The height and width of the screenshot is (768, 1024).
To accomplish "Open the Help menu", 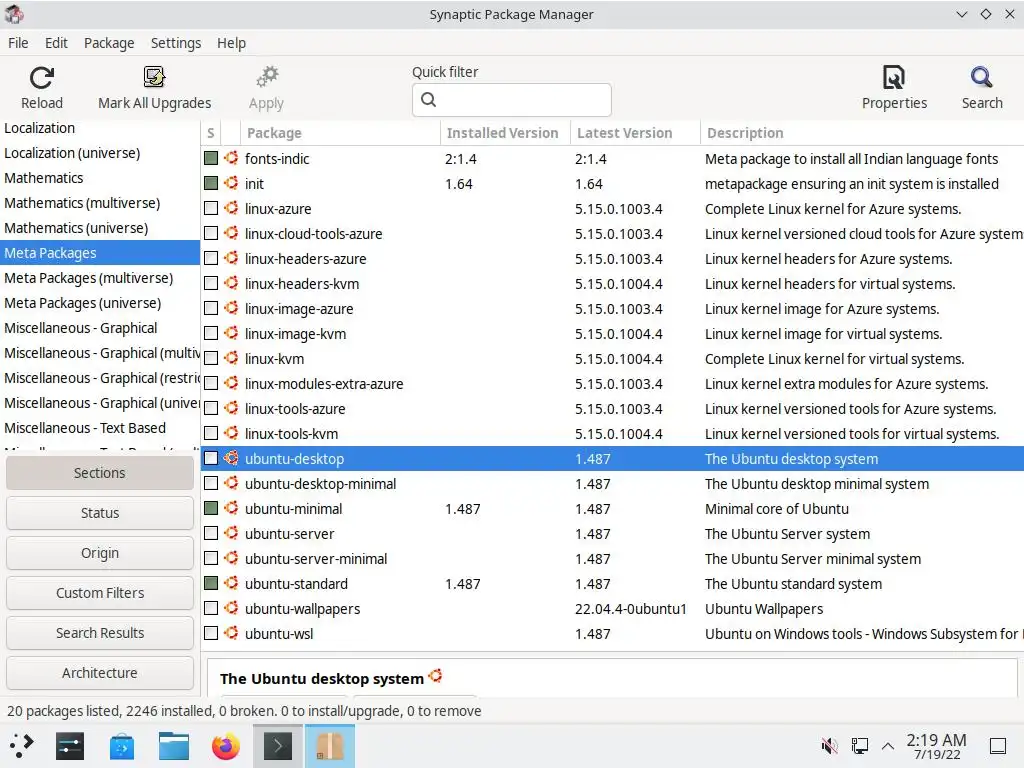I will (x=231, y=43).
